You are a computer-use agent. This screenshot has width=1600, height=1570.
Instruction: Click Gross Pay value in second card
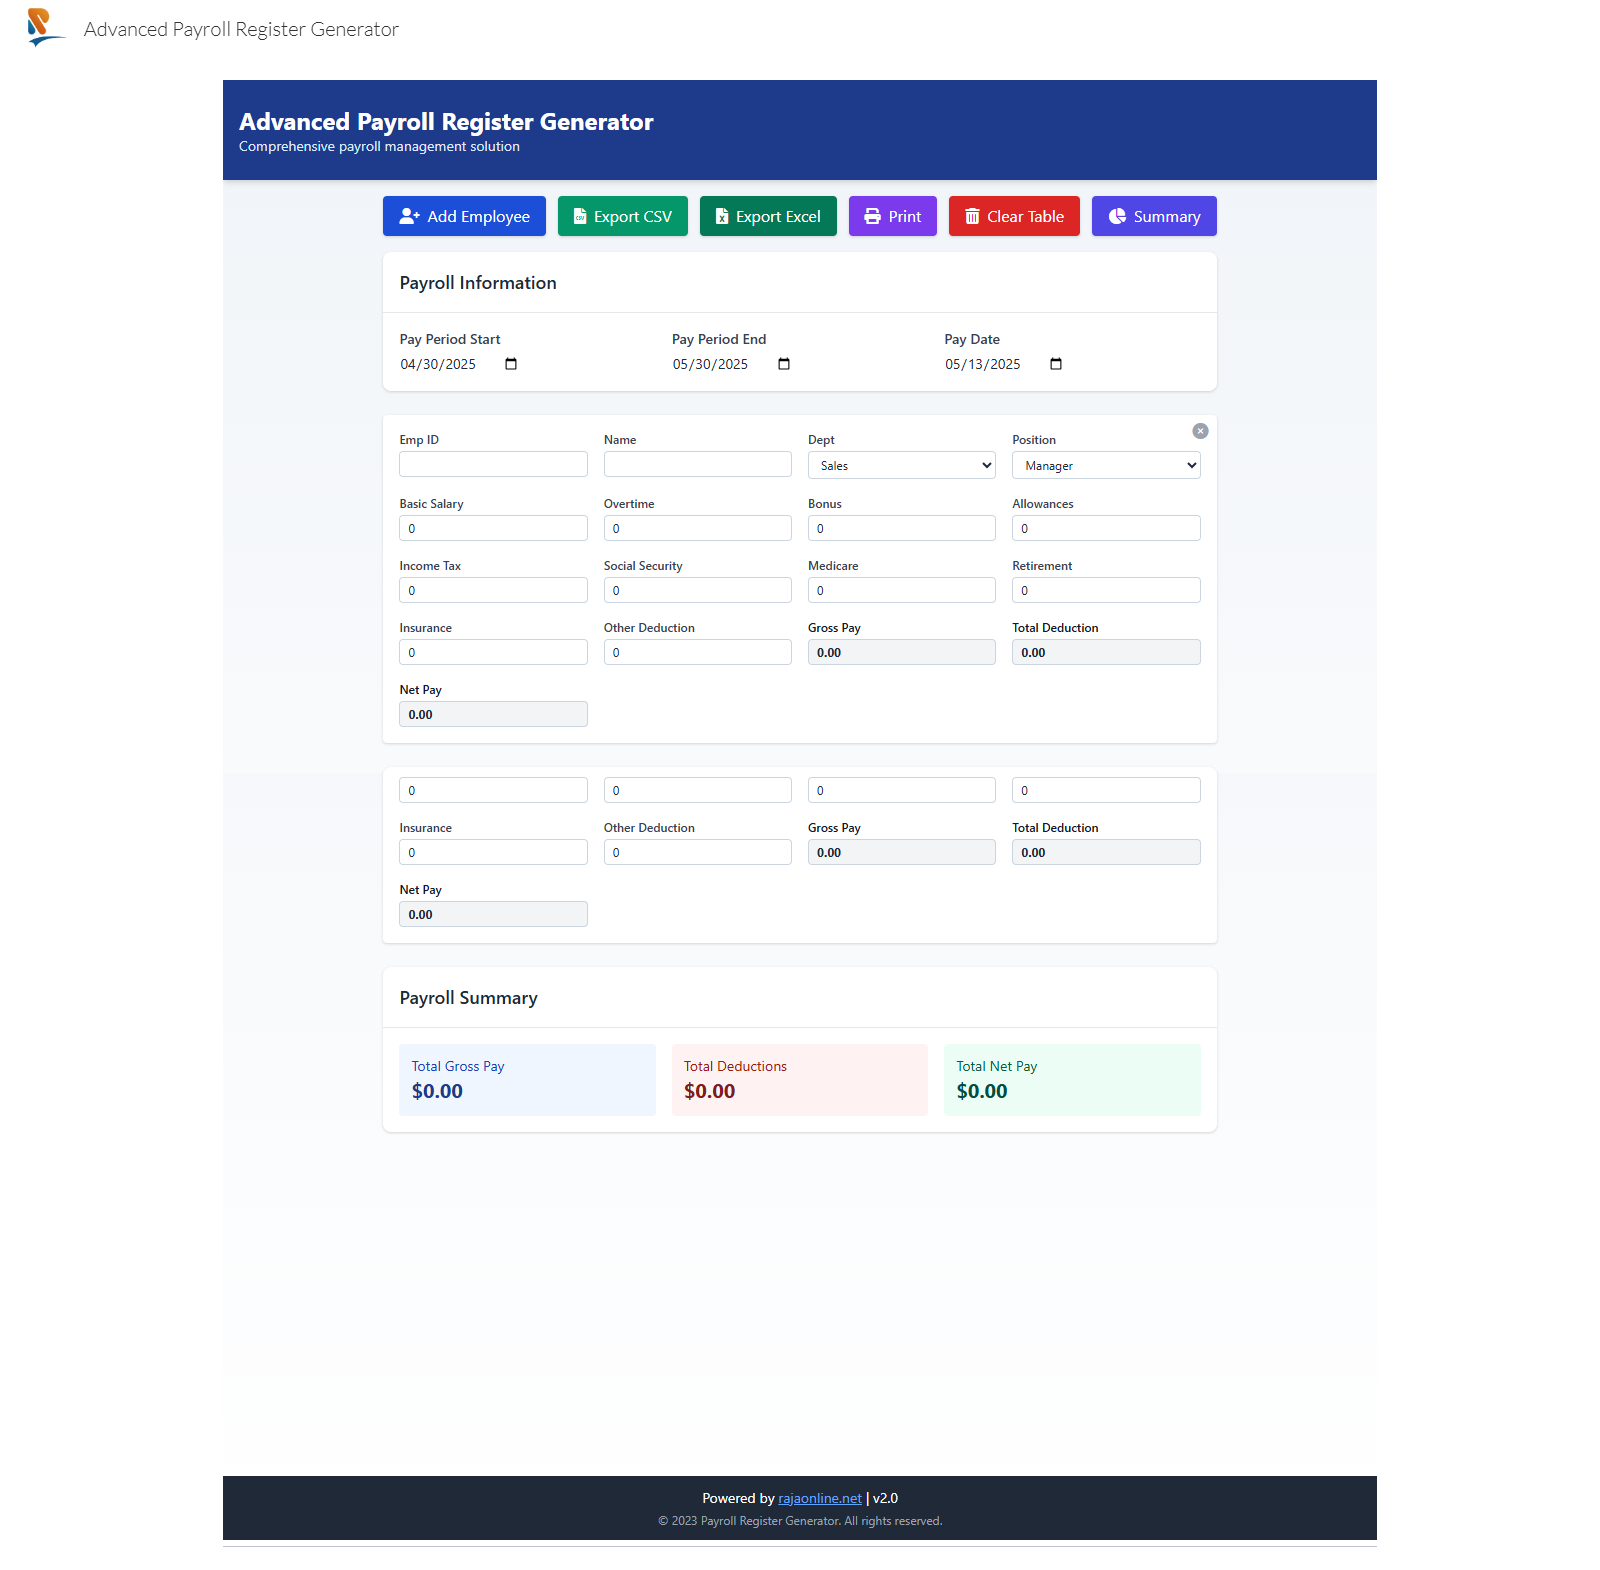902,852
